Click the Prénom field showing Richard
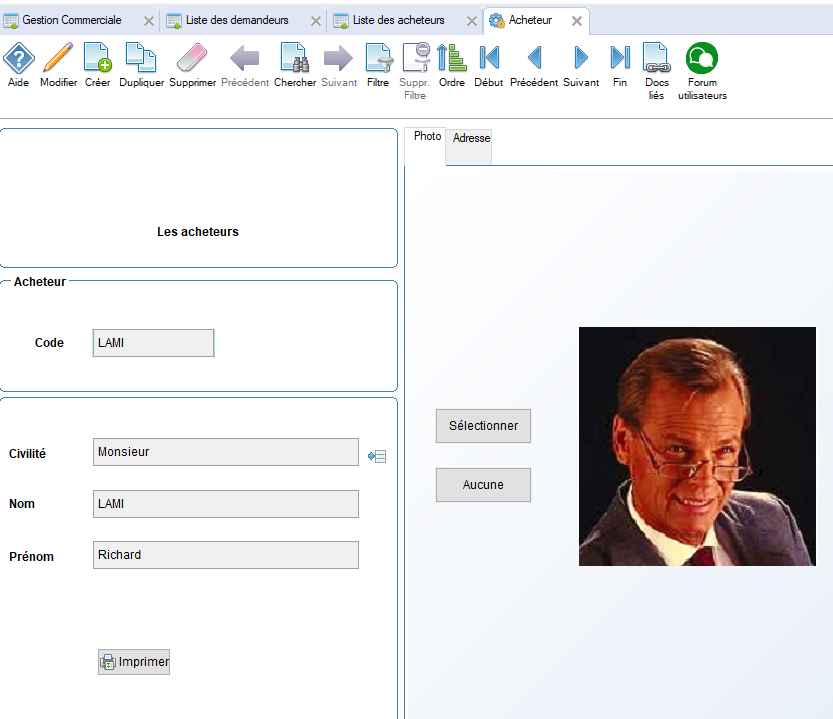The image size is (833, 719). pos(226,555)
